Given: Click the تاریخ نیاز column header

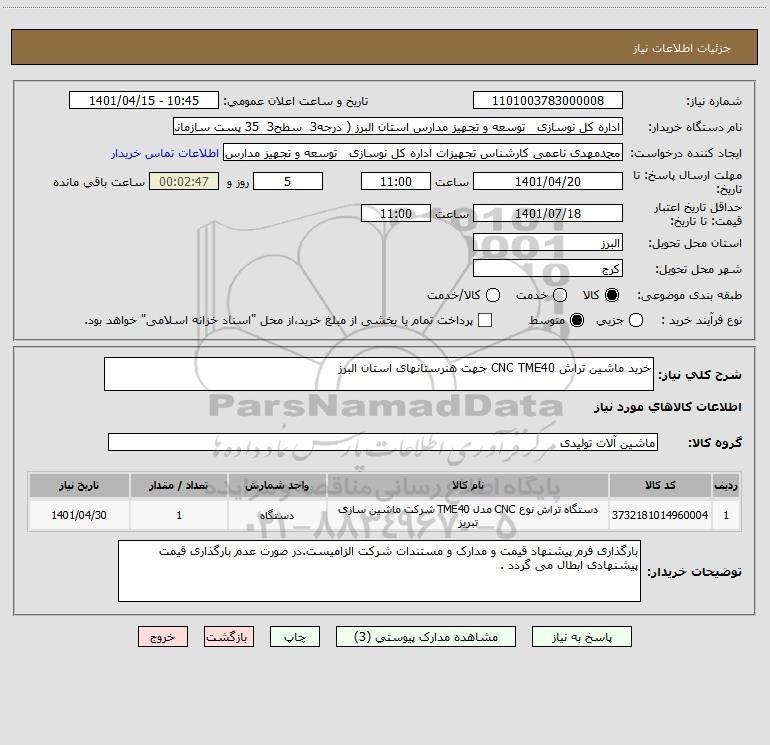Looking at the screenshot, I should pyautogui.click(x=79, y=485).
